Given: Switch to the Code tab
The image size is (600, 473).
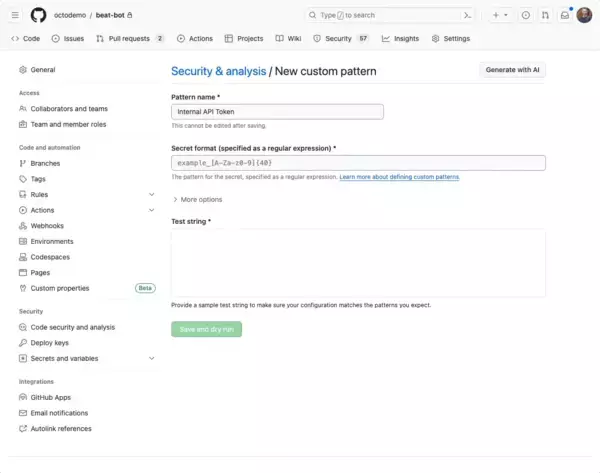Looking at the screenshot, I should pyautogui.click(x=26, y=38).
